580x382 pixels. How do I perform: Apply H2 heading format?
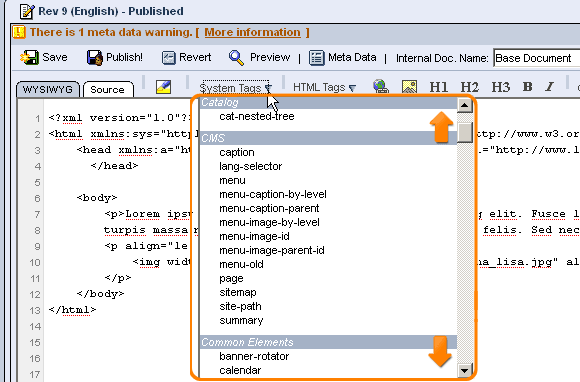[469, 87]
